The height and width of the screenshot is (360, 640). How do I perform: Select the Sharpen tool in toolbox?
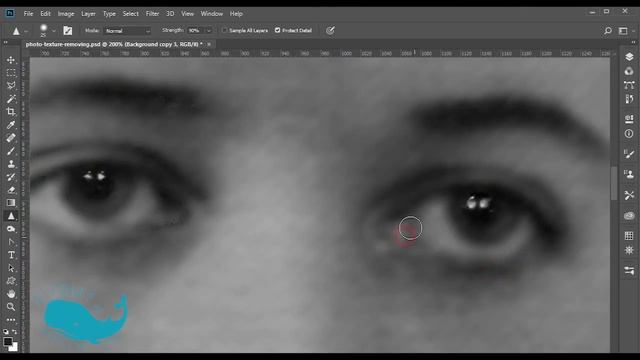(11, 216)
